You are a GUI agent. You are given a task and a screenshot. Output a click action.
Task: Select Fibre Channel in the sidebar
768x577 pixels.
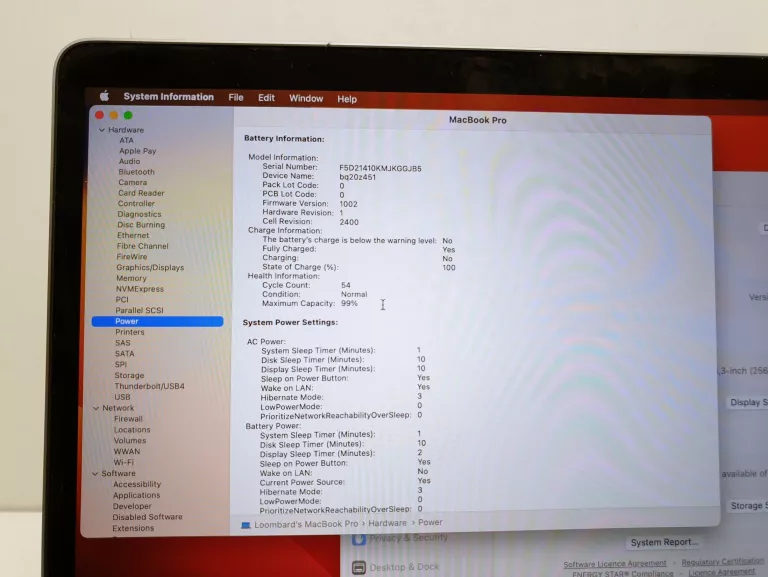tap(143, 246)
